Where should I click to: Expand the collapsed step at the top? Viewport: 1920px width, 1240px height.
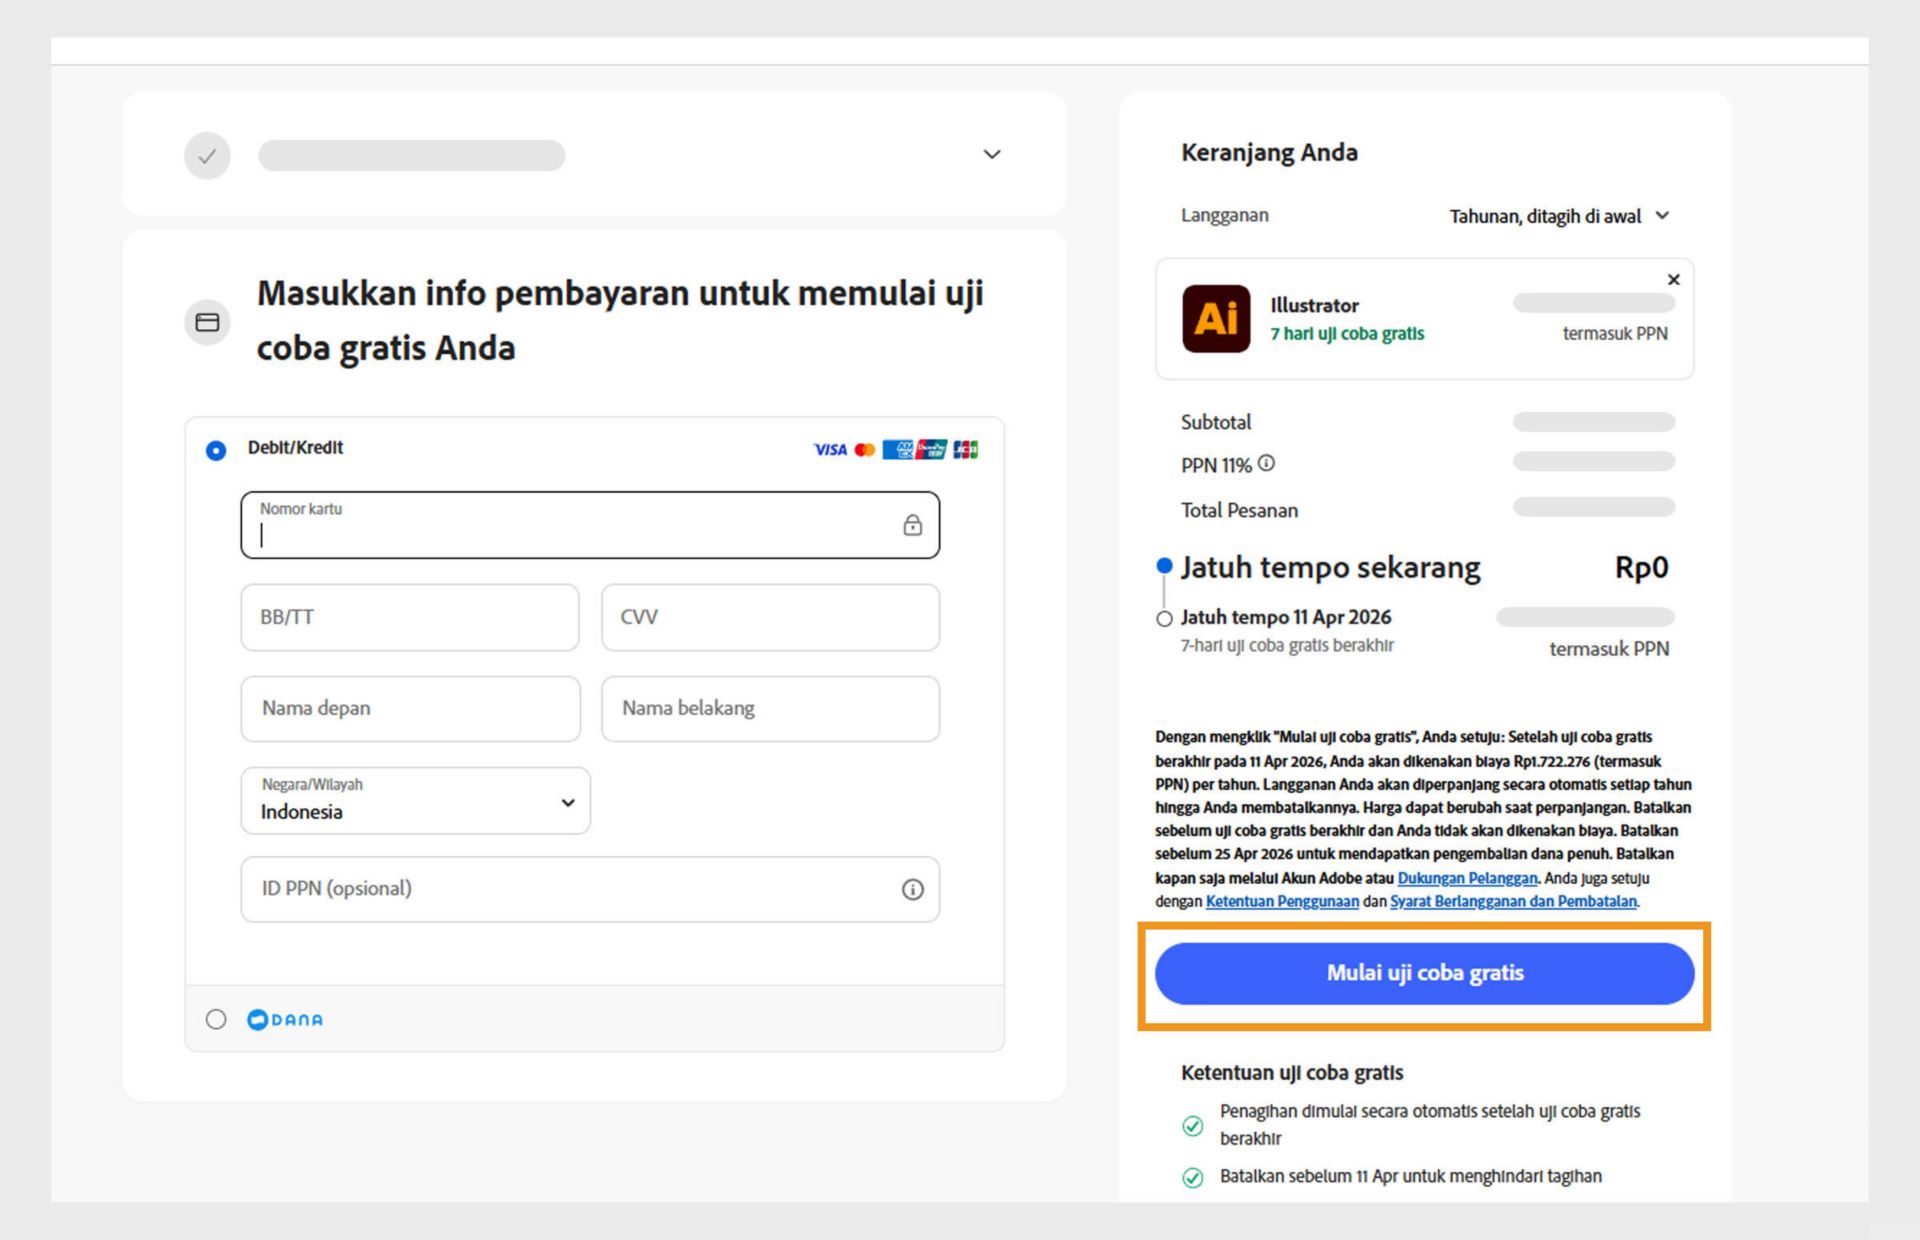991,154
